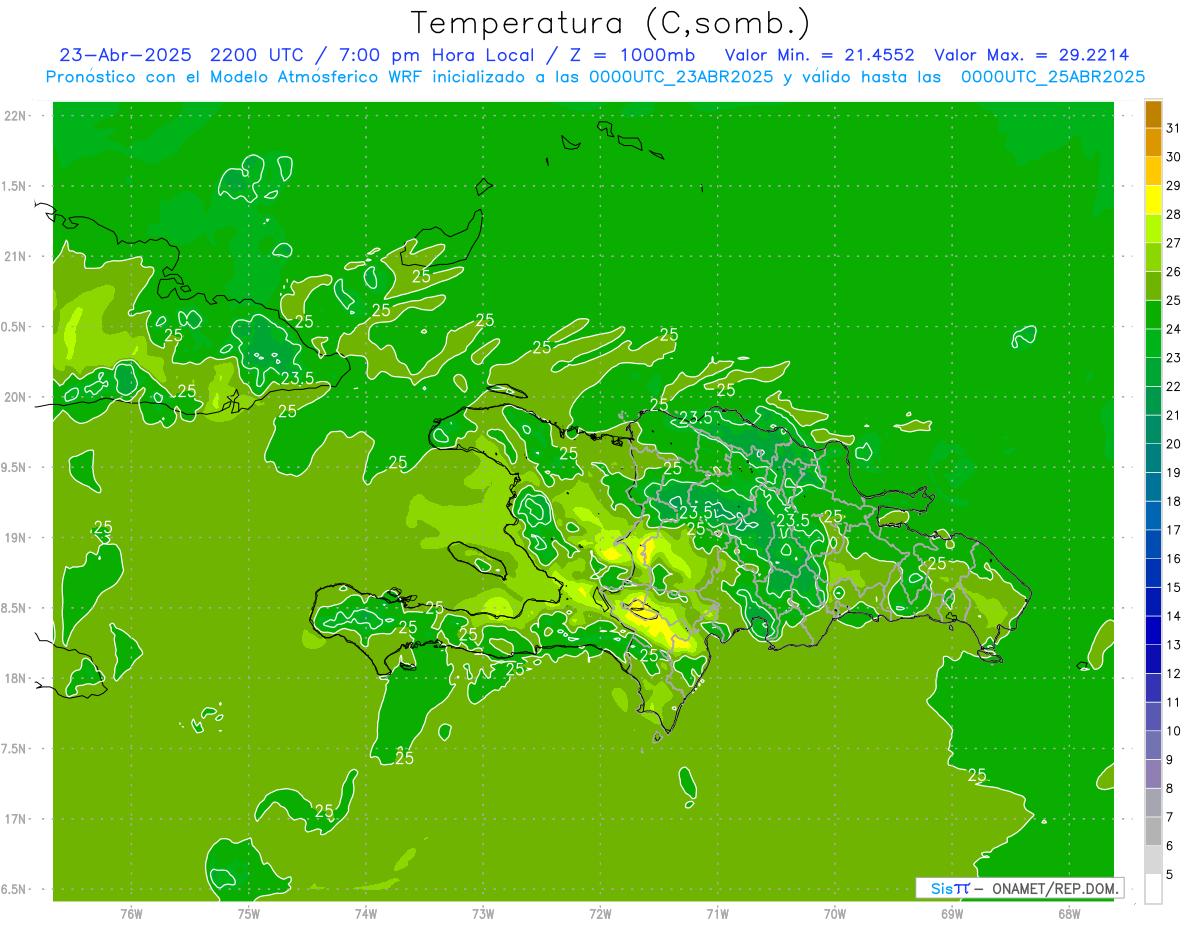The width and height of the screenshot is (1200, 927).
Task: Click the '70W' longitude label
Action: tap(835, 913)
